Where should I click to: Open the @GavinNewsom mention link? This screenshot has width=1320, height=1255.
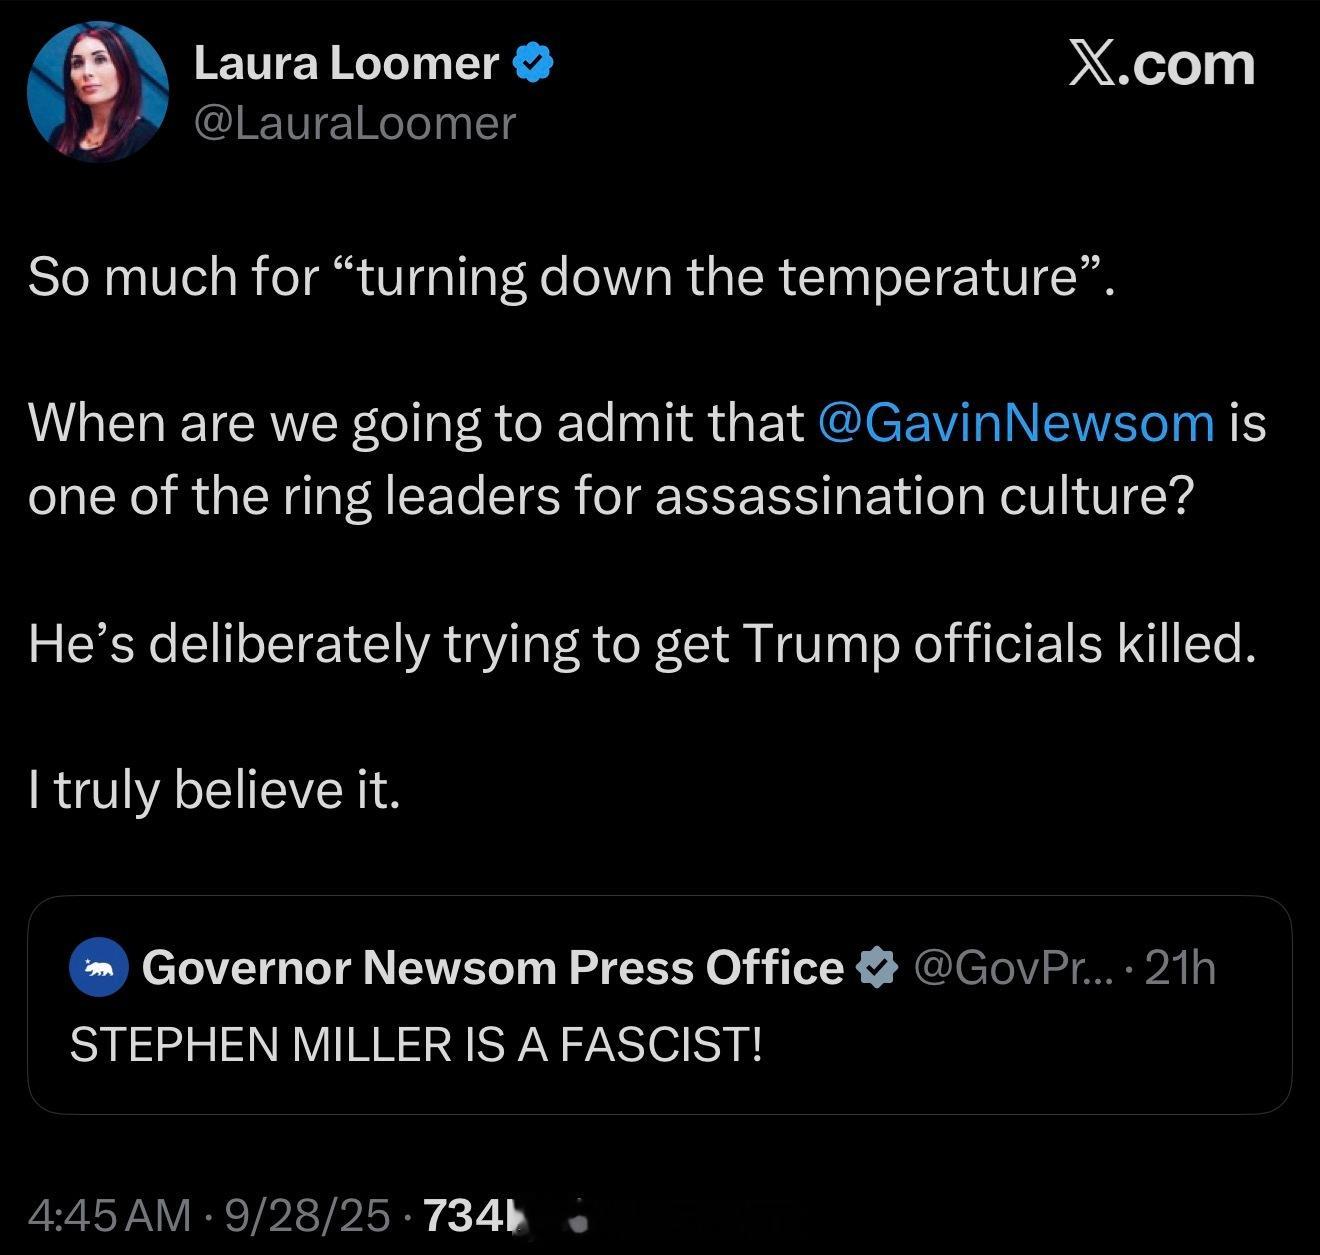click(1016, 422)
